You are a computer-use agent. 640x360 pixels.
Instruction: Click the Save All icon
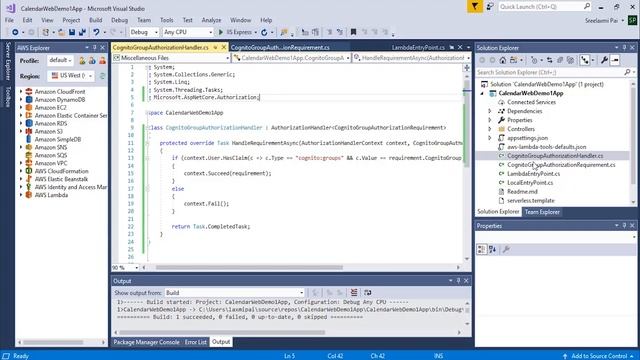pyautogui.click(x=82, y=32)
